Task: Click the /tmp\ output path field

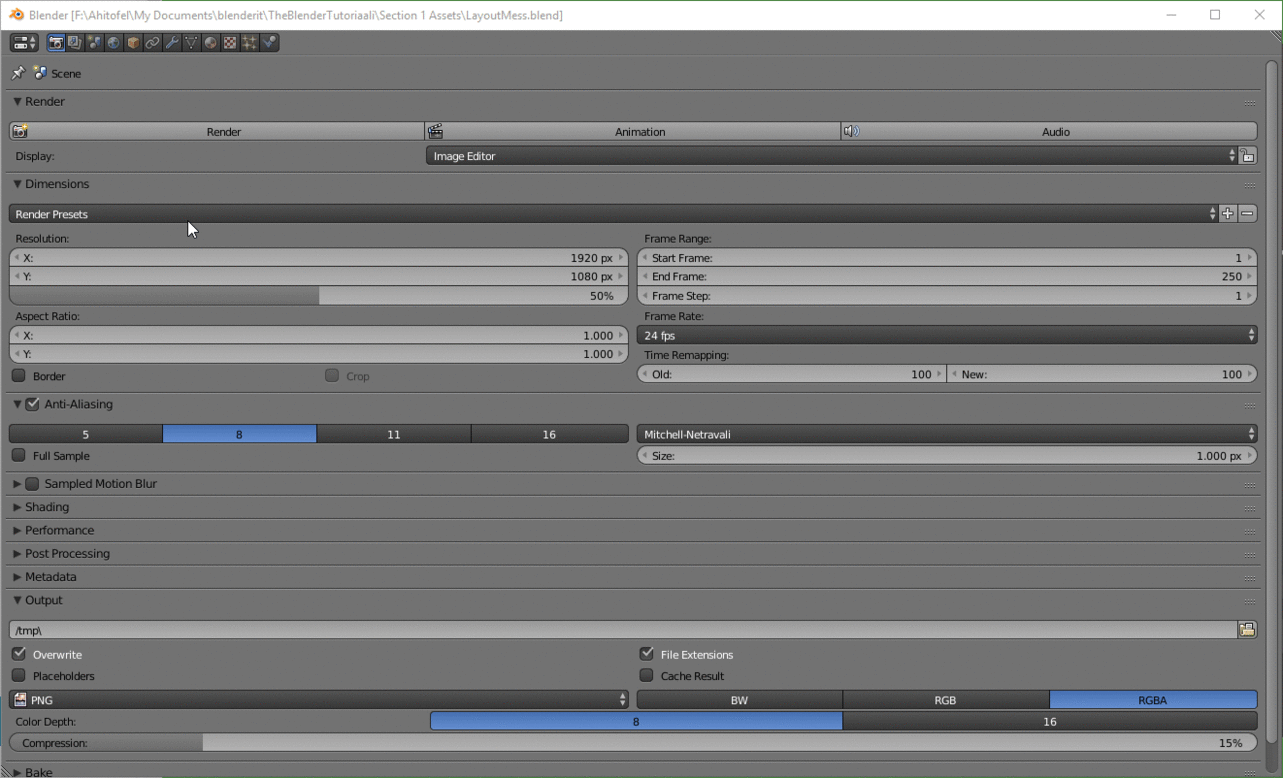Action: click(623, 630)
